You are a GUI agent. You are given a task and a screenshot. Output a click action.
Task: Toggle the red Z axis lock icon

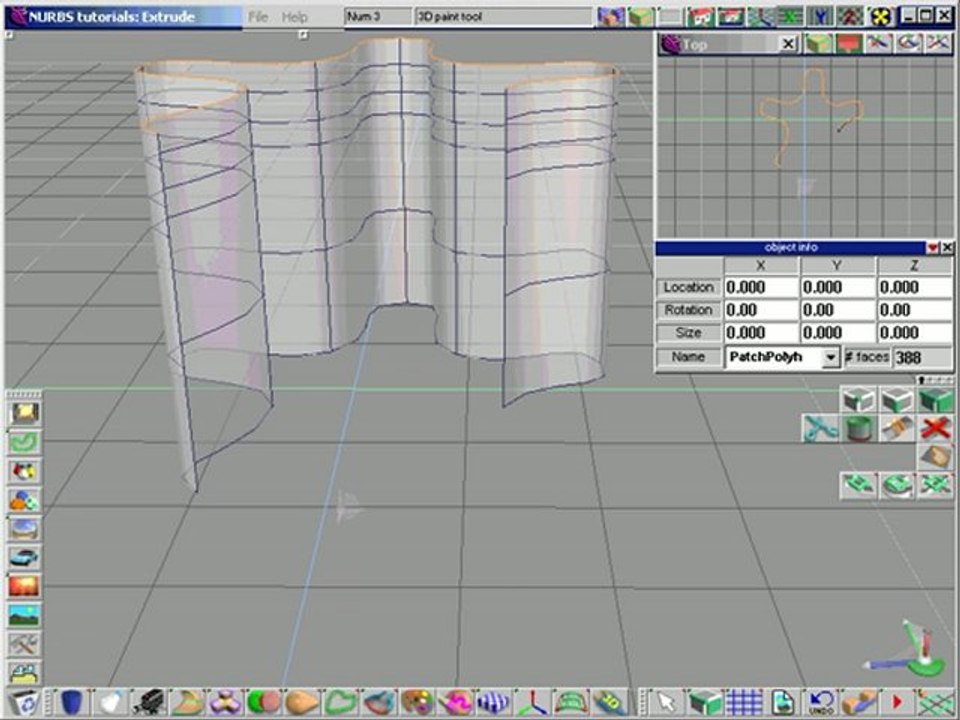(850, 17)
